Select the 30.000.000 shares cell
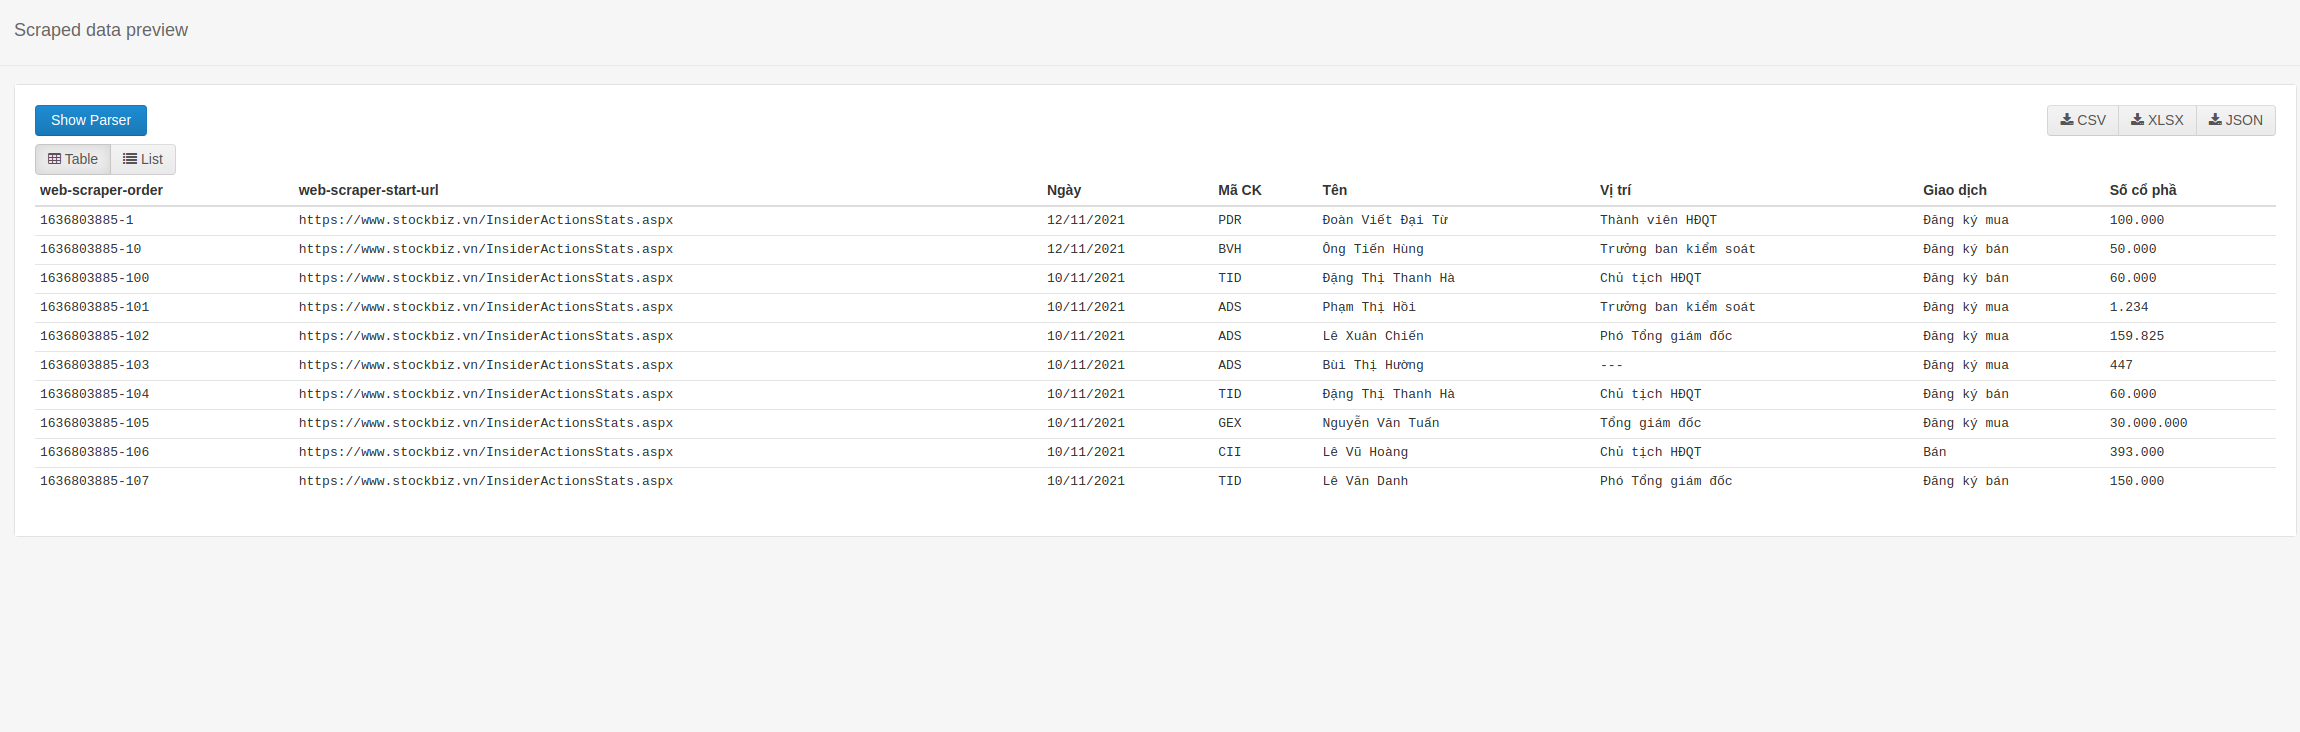The width and height of the screenshot is (2300, 732). point(2148,423)
